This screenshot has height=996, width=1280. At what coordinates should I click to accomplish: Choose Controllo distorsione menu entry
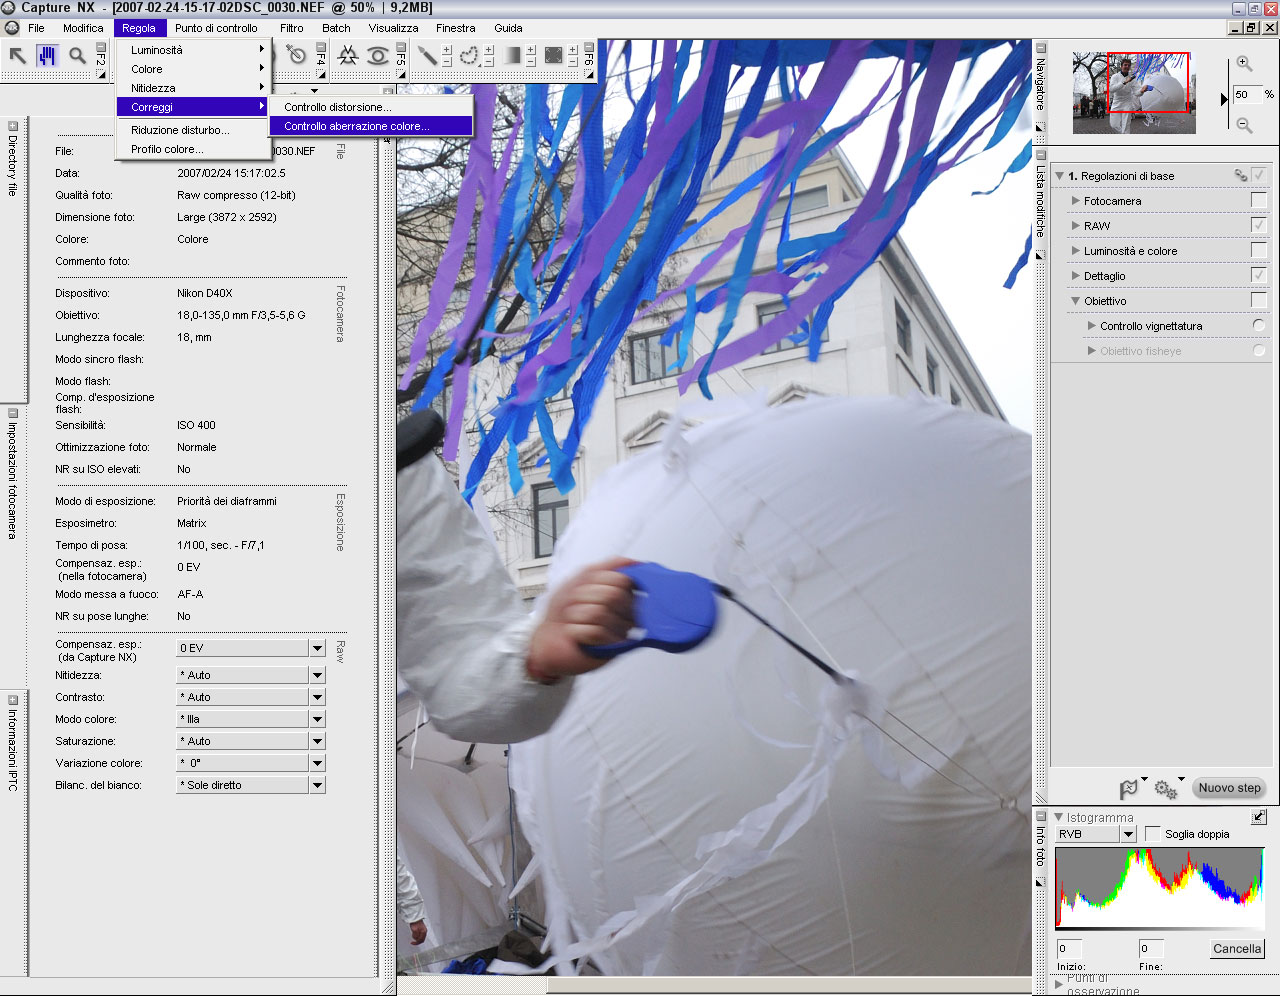371,107
